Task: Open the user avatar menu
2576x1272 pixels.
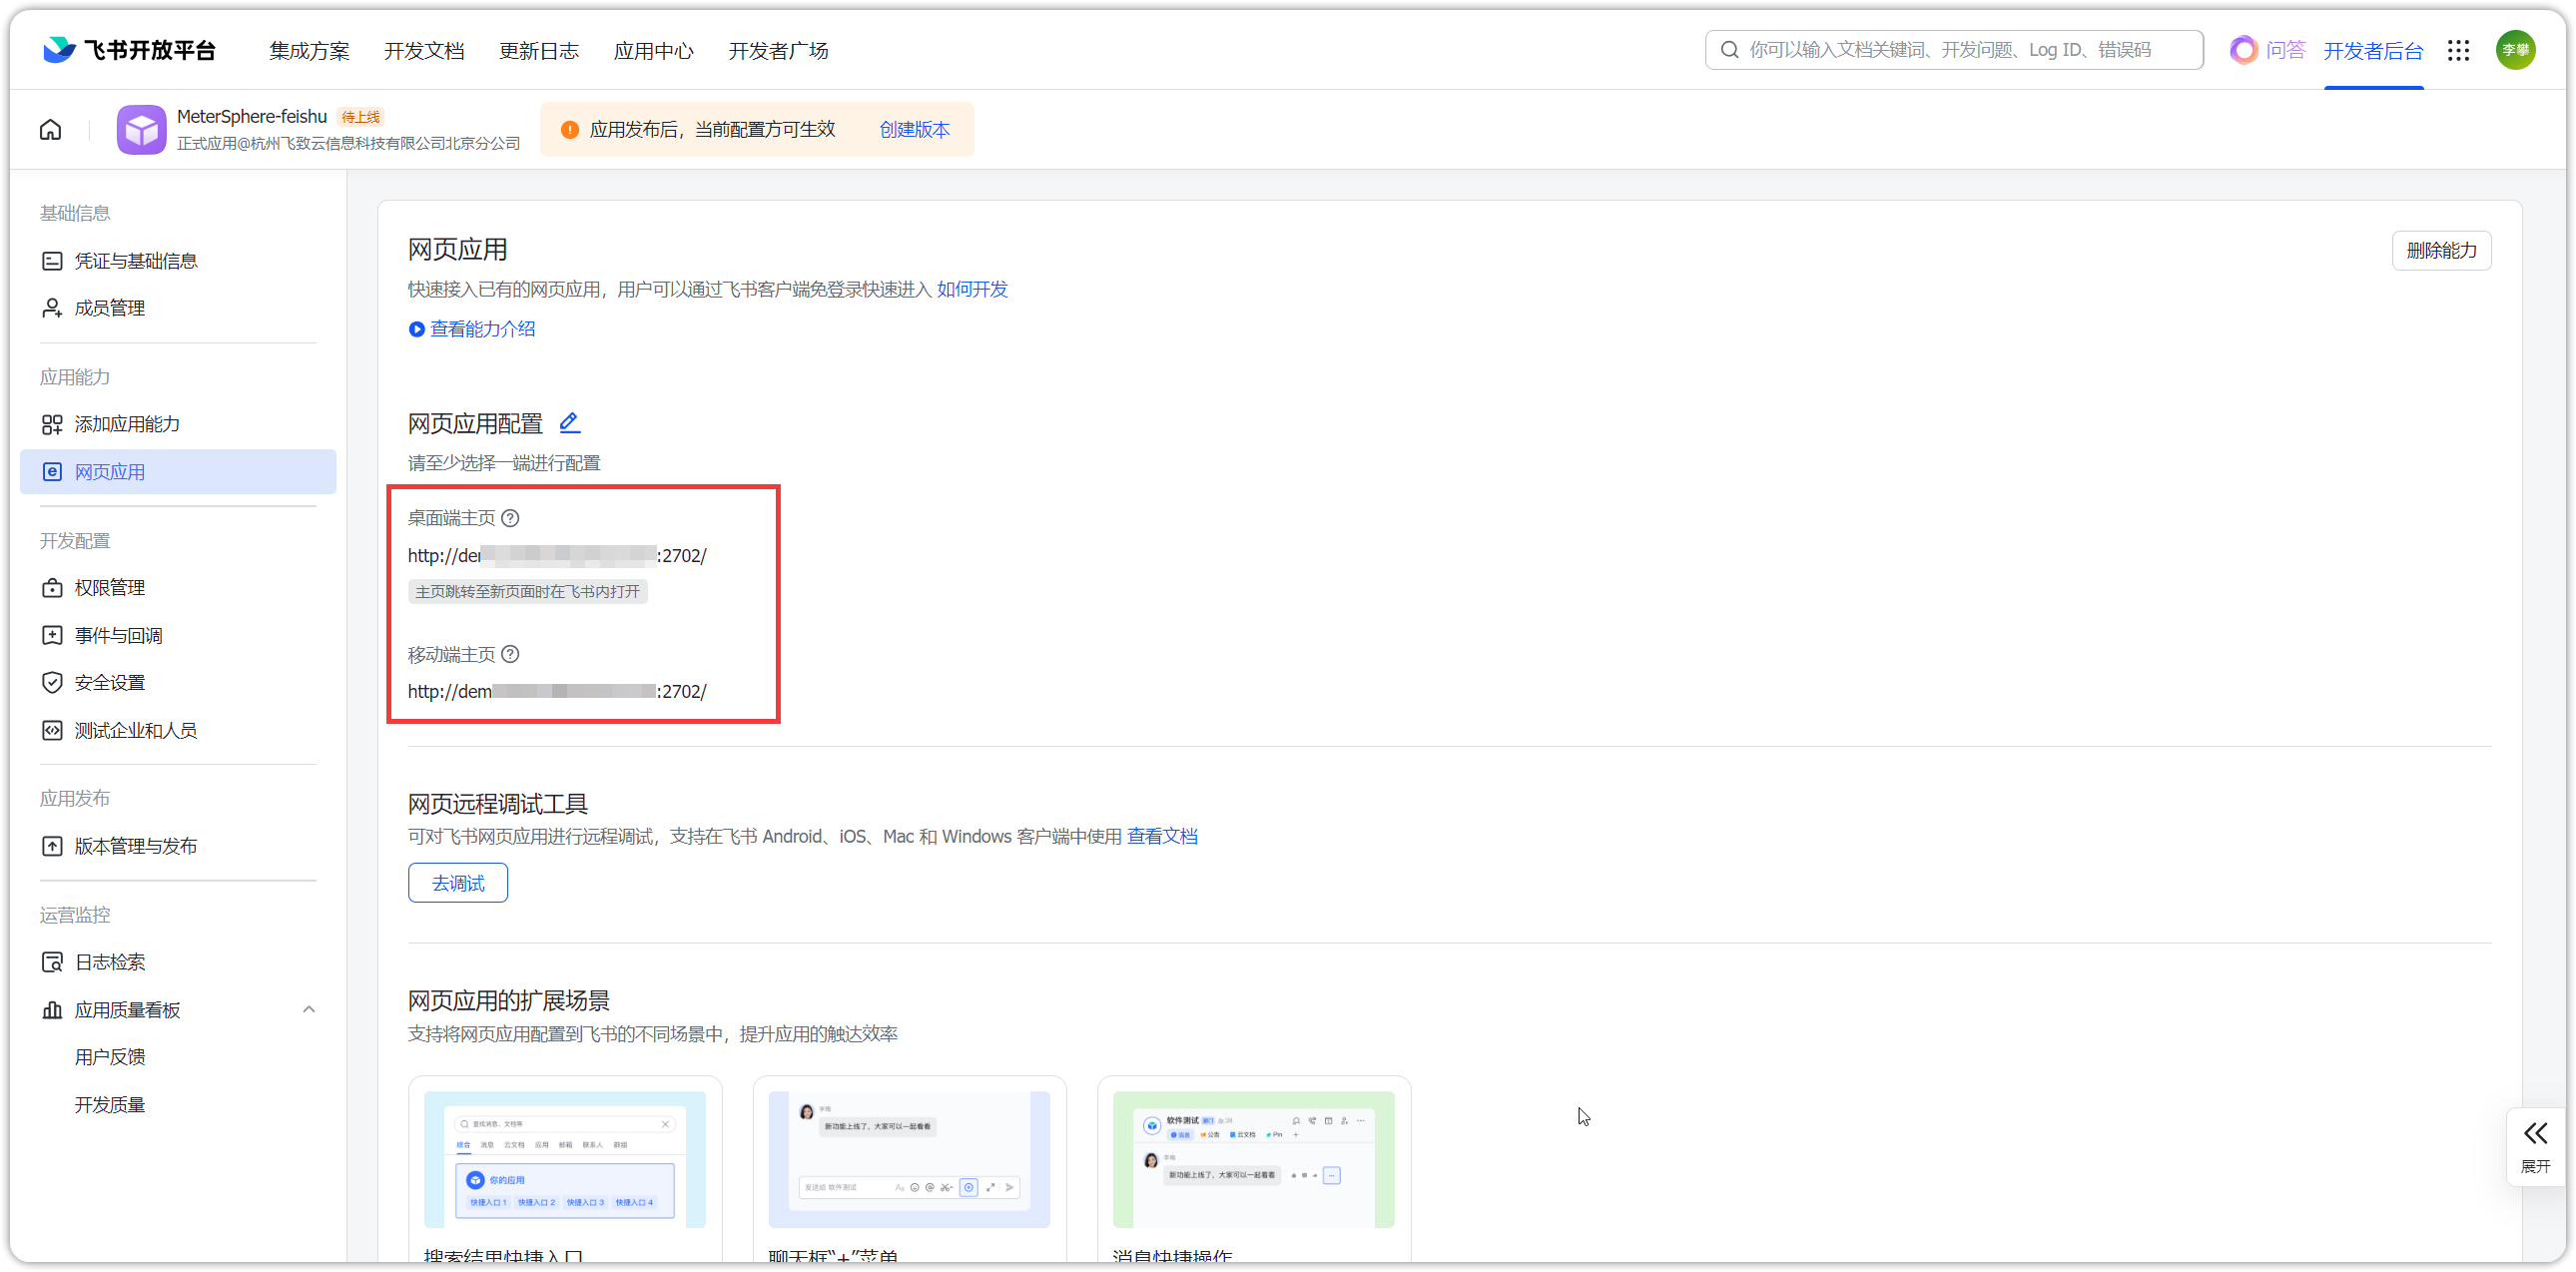Action: click(x=2515, y=50)
